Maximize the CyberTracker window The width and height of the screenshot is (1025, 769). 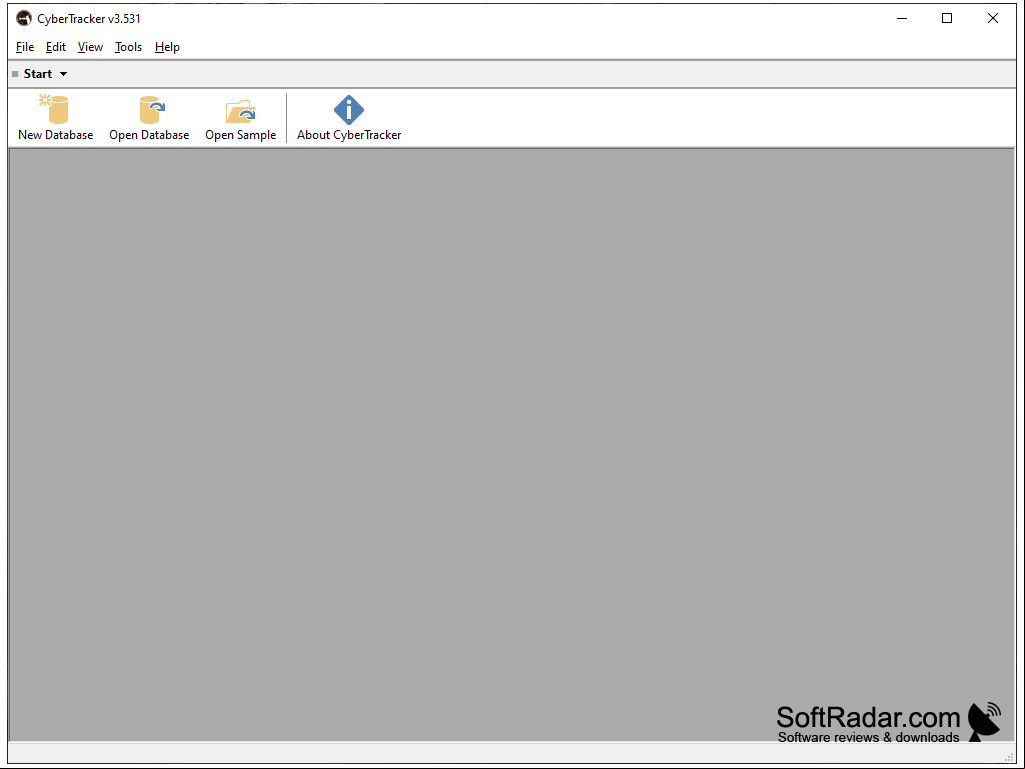tap(947, 18)
